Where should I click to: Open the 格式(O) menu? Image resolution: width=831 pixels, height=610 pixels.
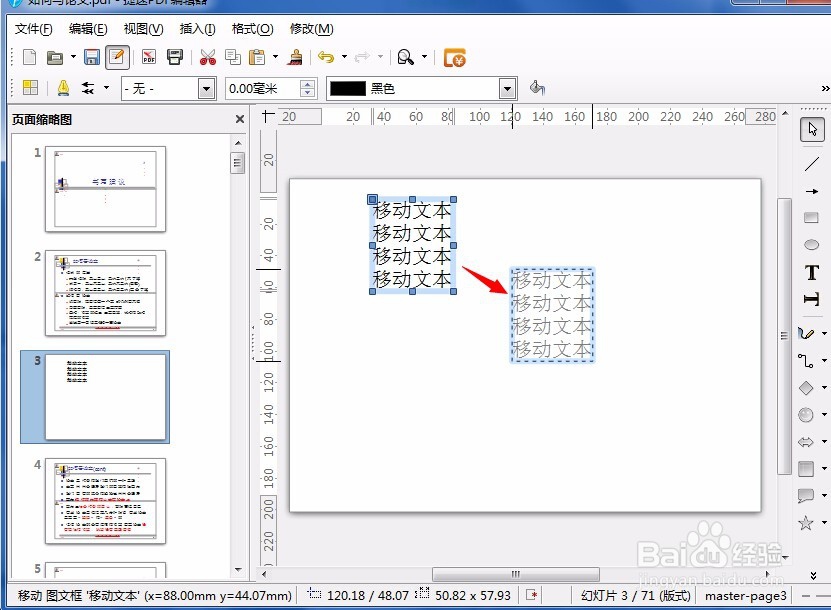[252, 29]
